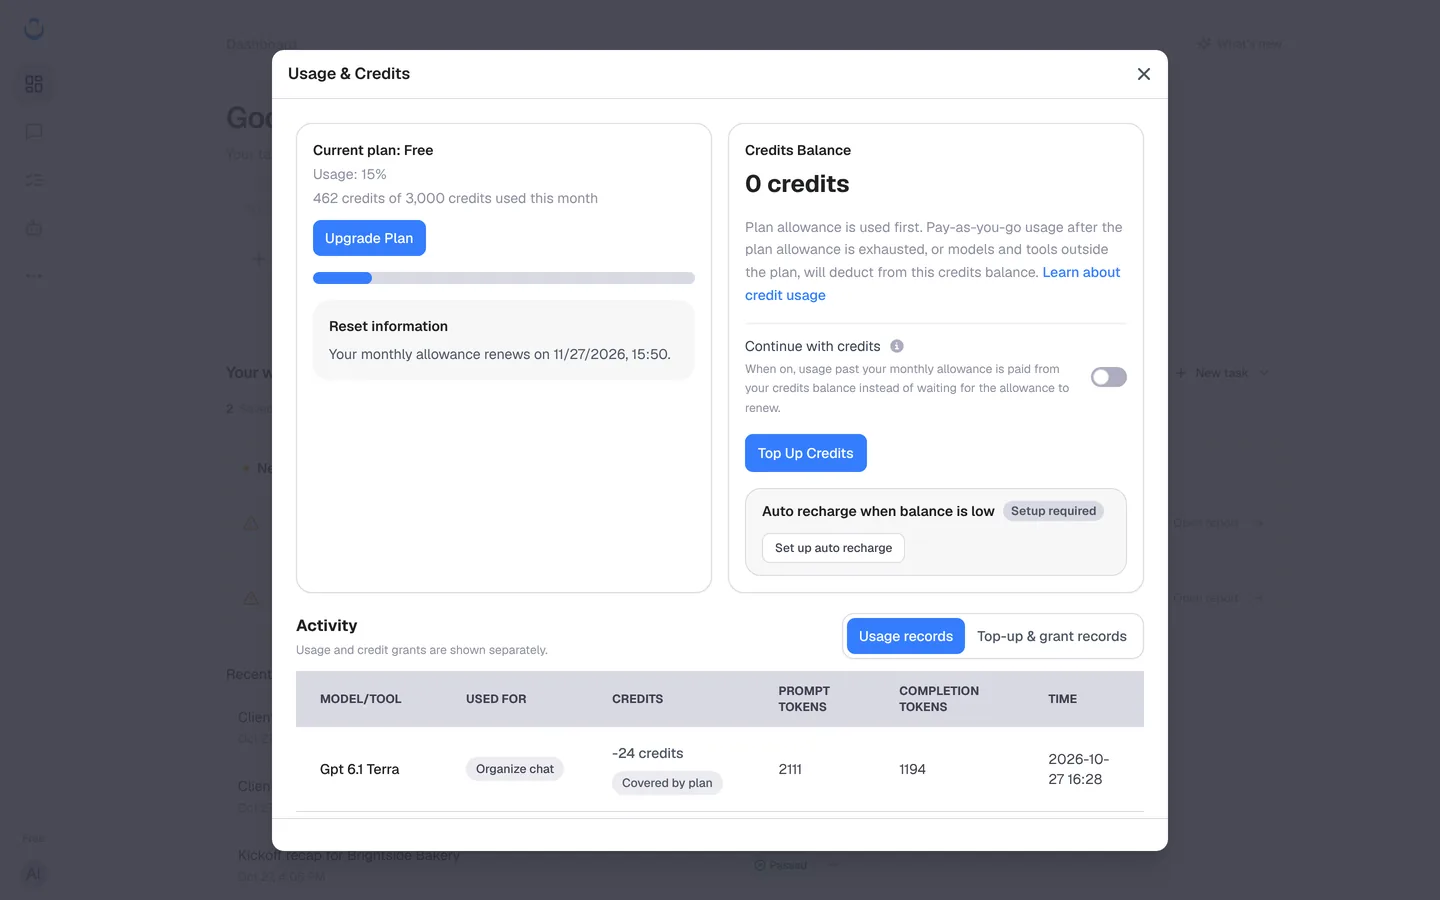Screen dimensions: 1440x900
Task: Switch to the Usage records tab
Action: tap(906, 636)
